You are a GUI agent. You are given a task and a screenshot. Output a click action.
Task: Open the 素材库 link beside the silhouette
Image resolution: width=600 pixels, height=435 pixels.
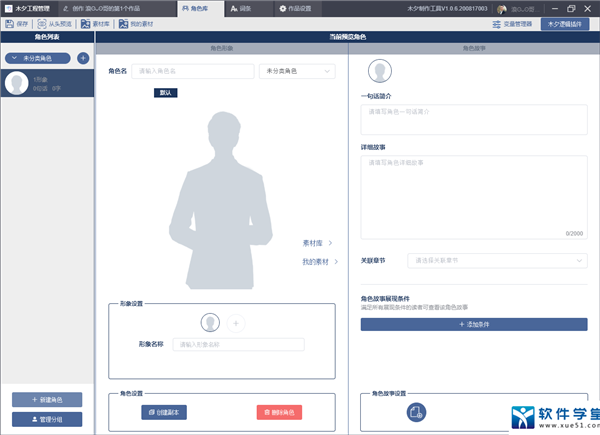tap(317, 243)
